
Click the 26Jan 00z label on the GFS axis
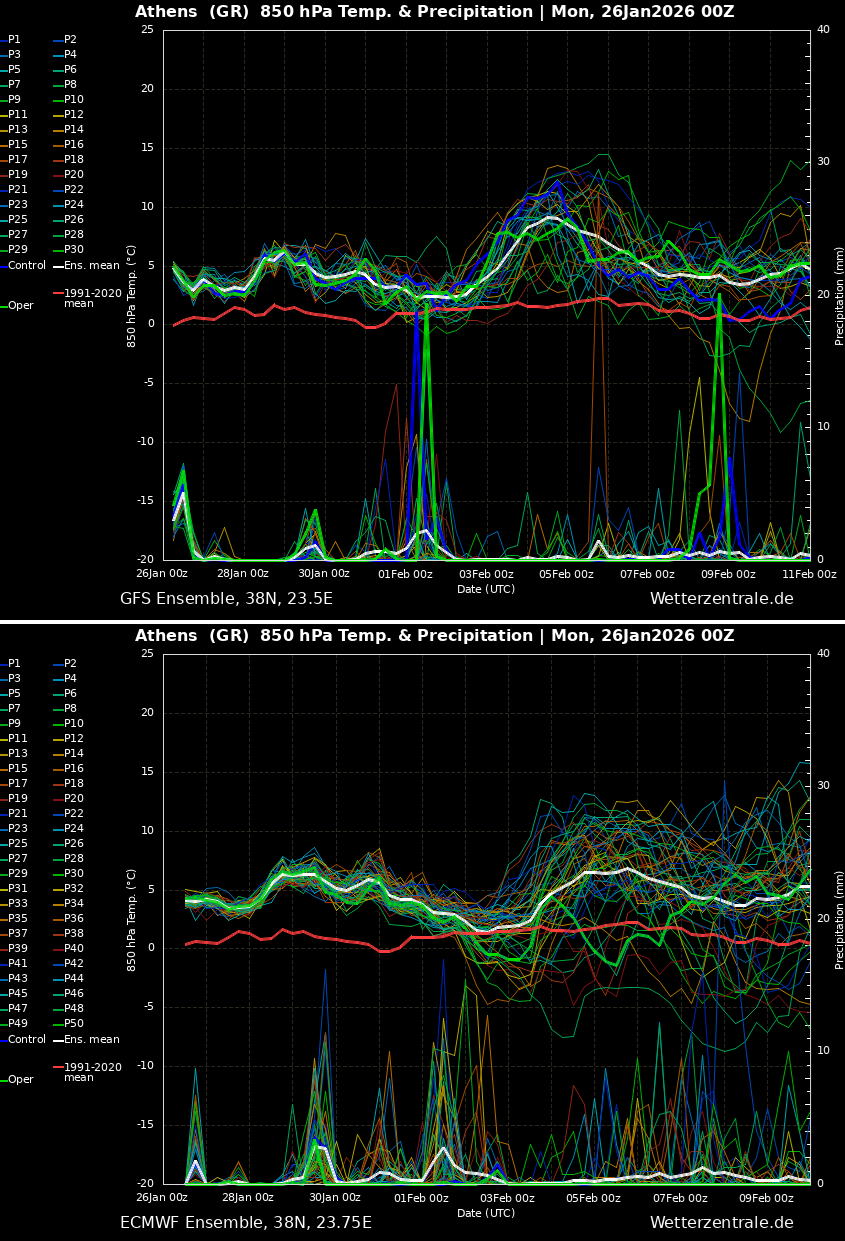(x=162, y=574)
